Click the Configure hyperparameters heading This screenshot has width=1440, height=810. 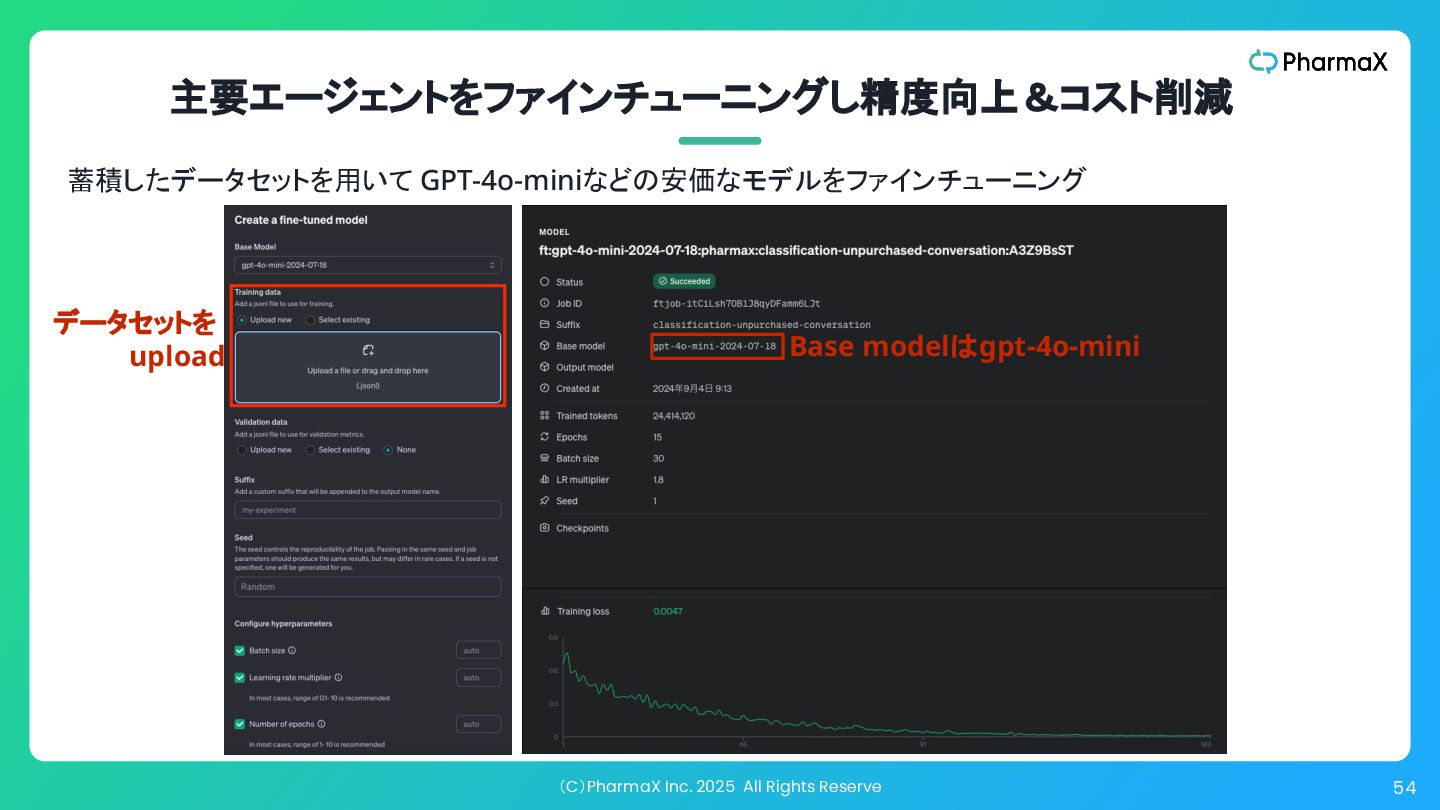tap(283, 623)
